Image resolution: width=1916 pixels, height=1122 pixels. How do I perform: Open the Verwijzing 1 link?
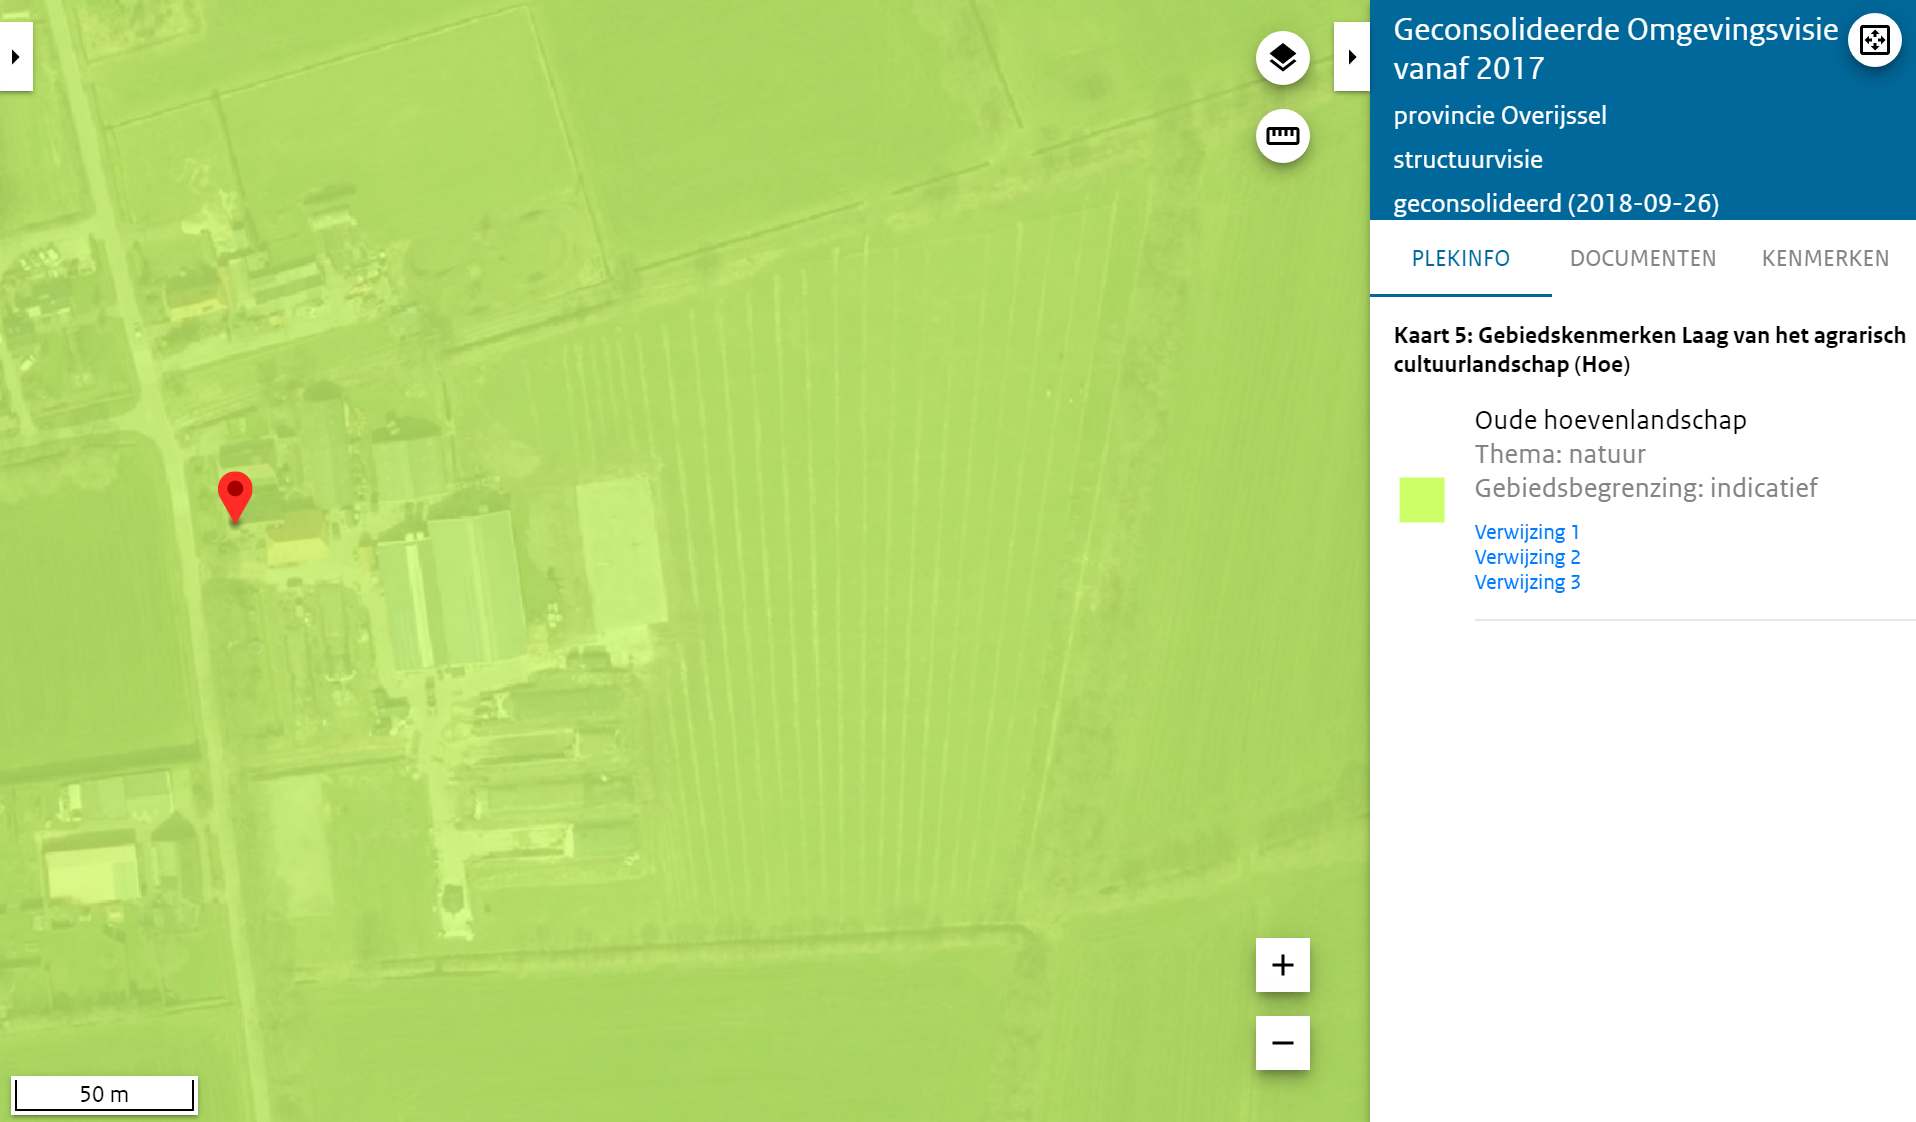click(1526, 532)
